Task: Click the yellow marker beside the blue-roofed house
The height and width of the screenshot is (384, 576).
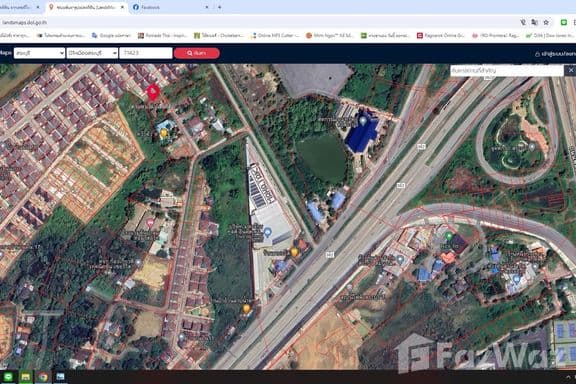Action: [164, 133]
